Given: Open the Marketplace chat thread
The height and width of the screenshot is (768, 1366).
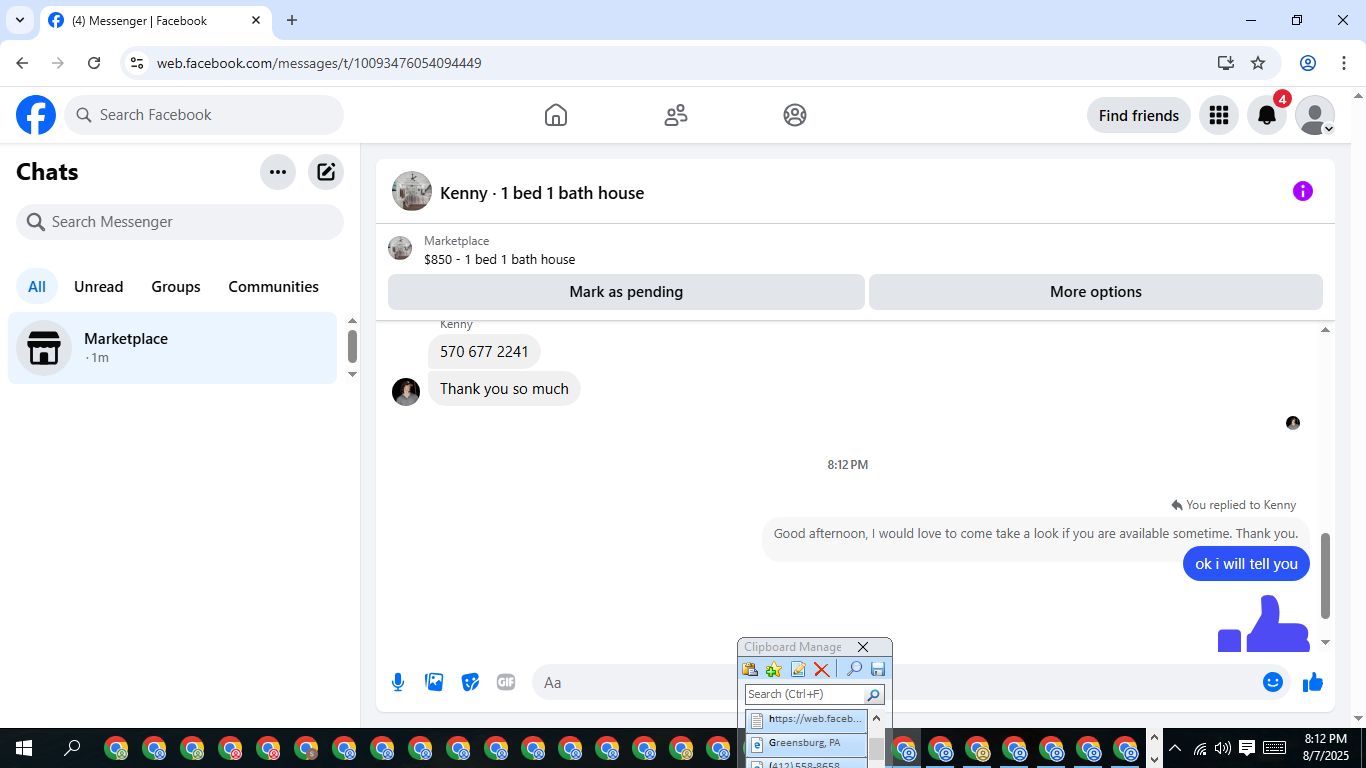Looking at the screenshot, I should click(173, 348).
